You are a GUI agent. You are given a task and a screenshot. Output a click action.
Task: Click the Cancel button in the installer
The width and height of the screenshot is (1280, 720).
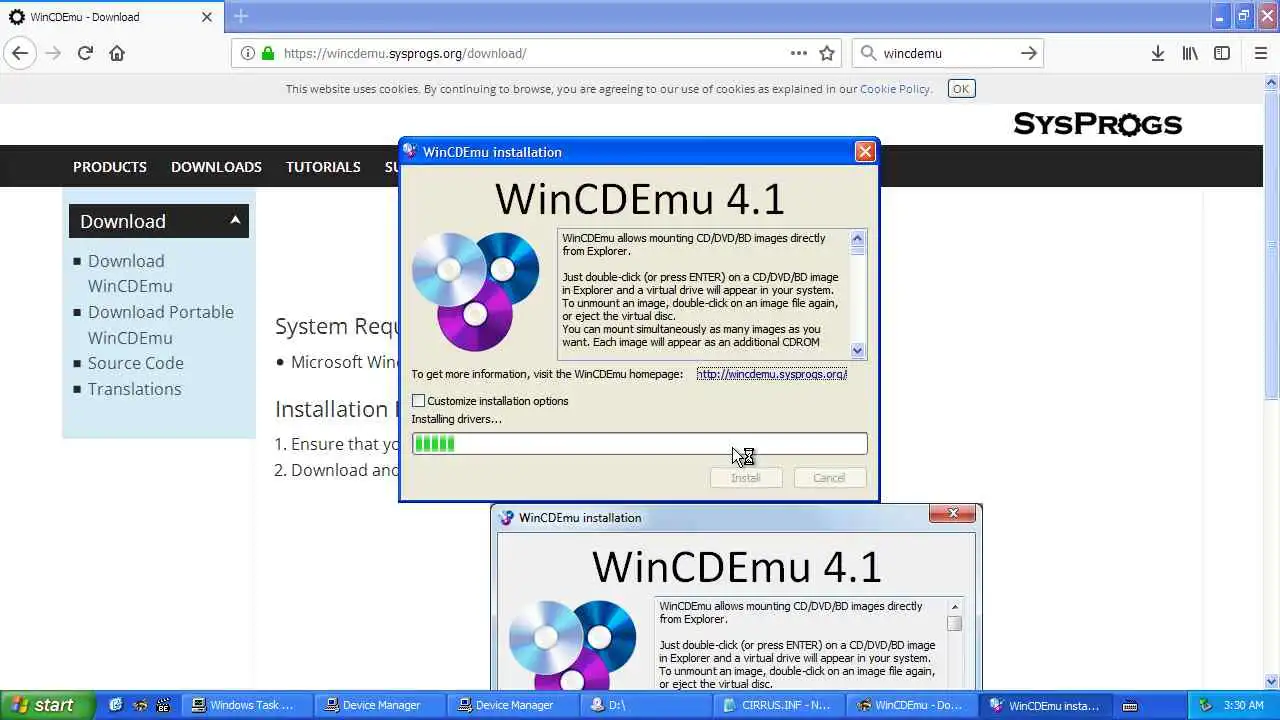click(x=829, y=478)
